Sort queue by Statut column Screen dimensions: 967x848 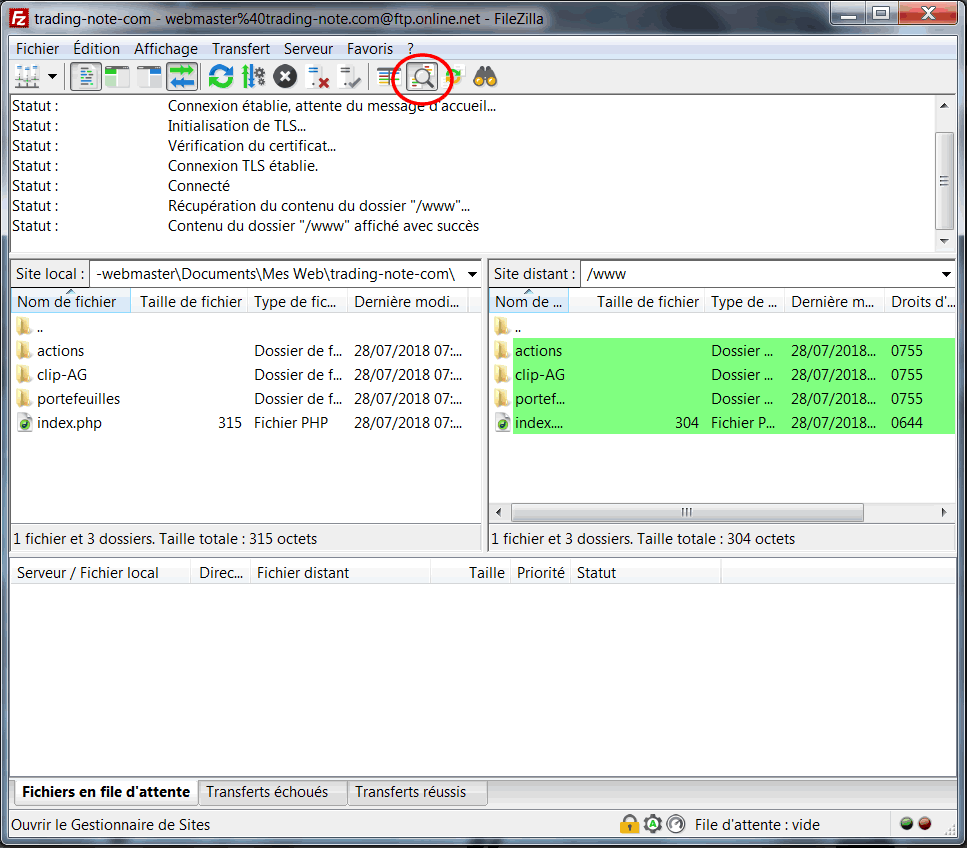(645, 573)
